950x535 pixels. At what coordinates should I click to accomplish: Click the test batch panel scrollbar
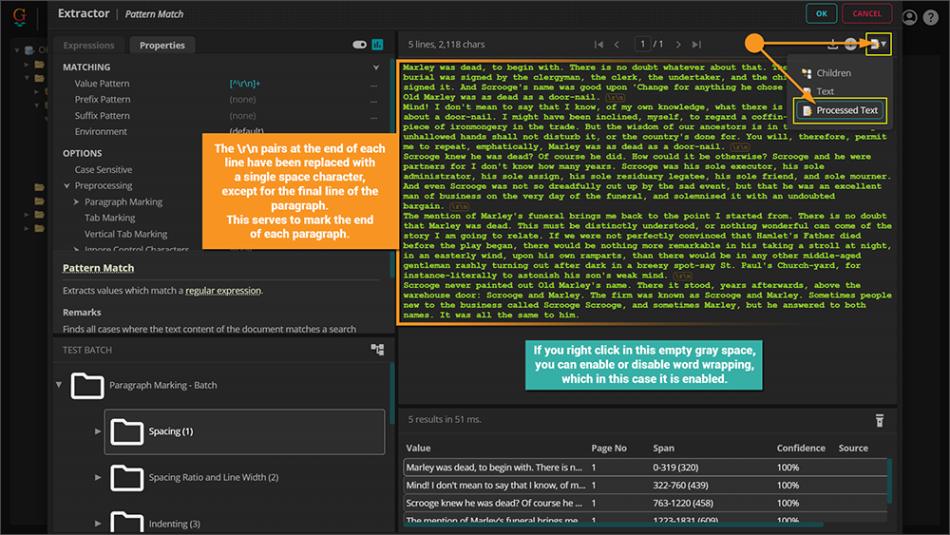(392, 393)
